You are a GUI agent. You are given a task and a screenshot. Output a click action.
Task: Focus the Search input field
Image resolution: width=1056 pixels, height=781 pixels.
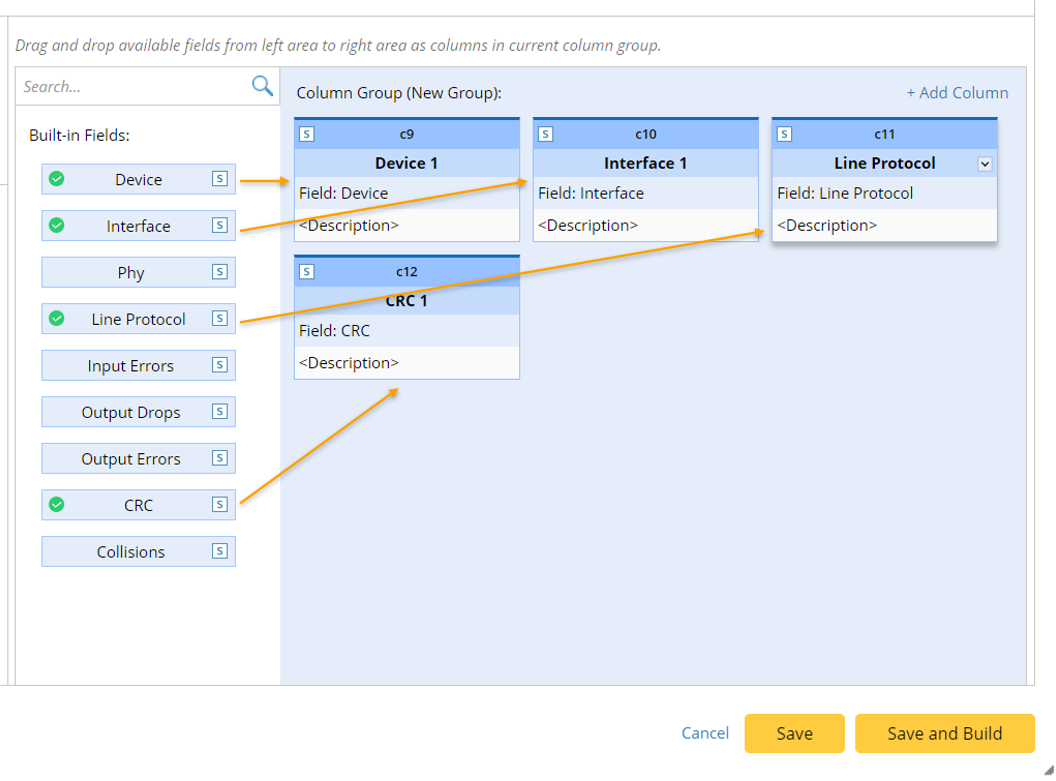pyautogui.click(x=132, y=87)
